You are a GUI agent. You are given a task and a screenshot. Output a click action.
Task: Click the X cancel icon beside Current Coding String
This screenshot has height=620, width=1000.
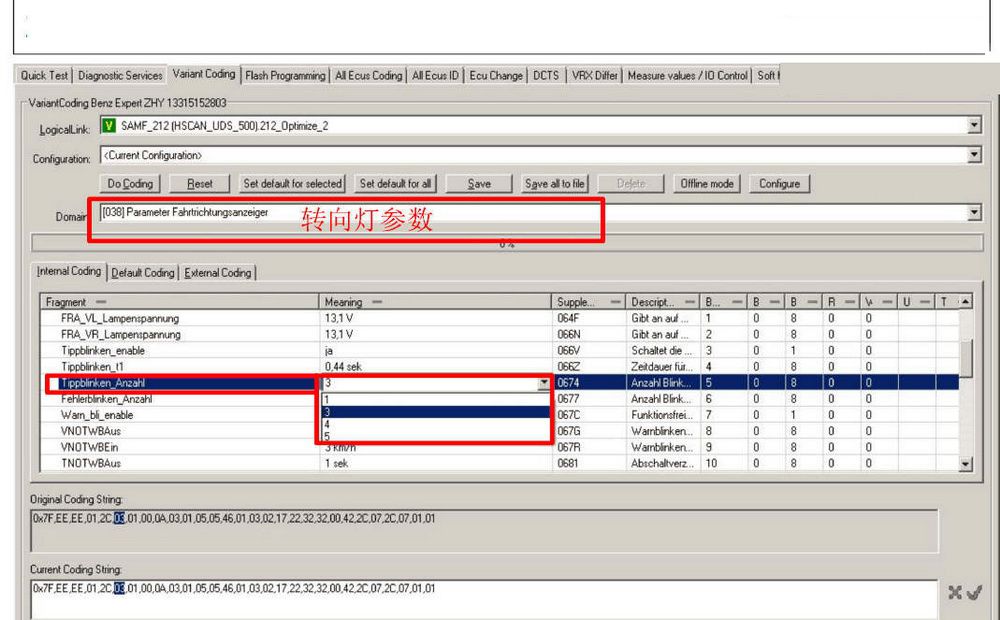pos(955,594)
